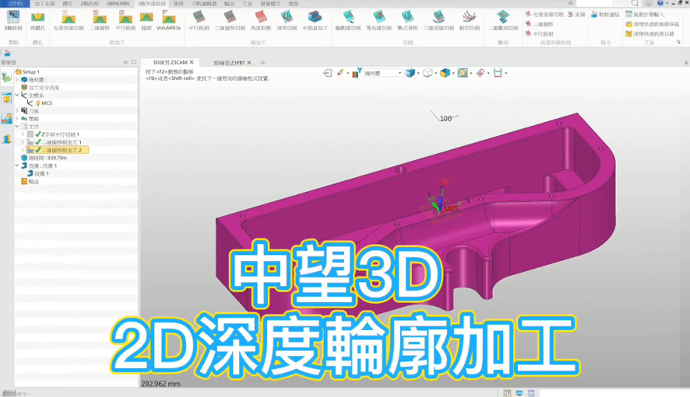
Task: Open the user manager icon in sidebar
Action: 6,139
